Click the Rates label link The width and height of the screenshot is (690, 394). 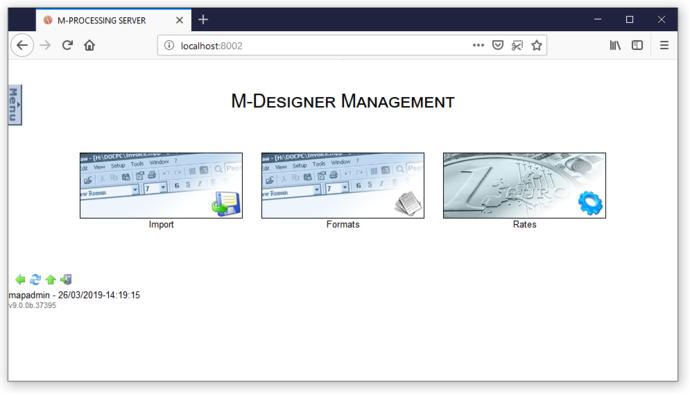525,225
